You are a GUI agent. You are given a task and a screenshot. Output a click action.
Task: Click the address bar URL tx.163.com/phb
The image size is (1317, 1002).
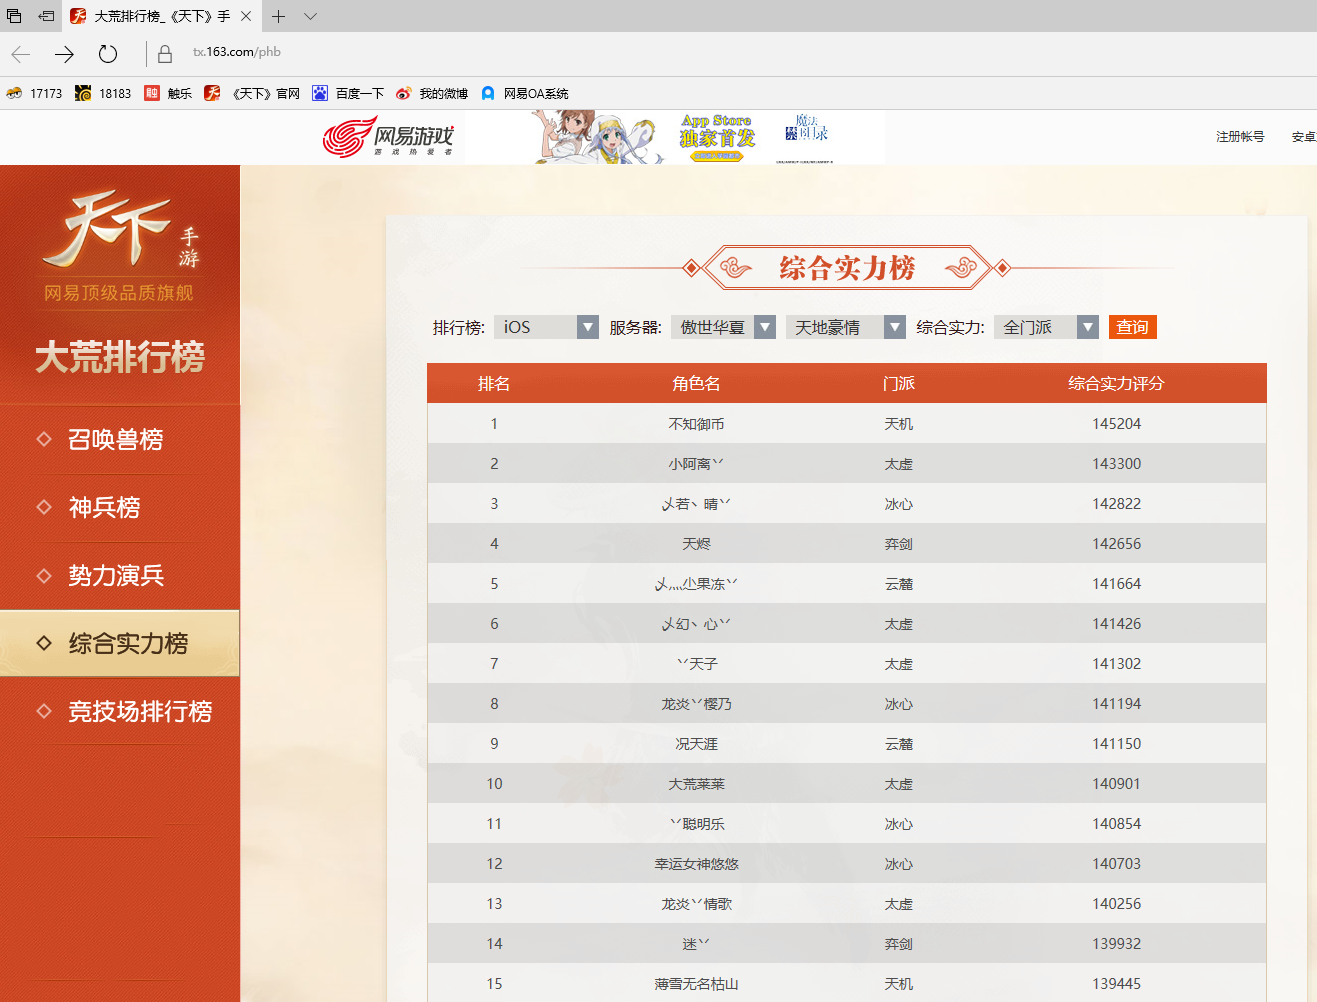(x=237, y=52)
